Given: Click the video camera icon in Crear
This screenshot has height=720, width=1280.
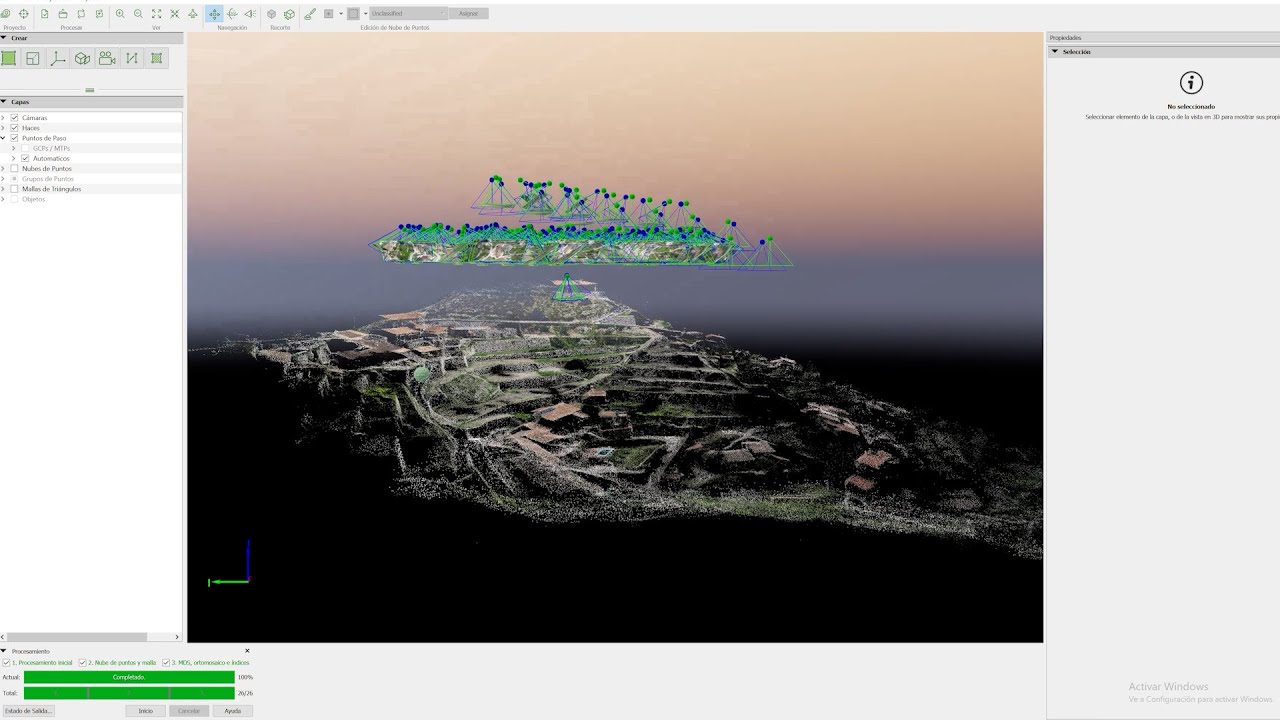Looking at the screenshot, I should pos(107,59).
